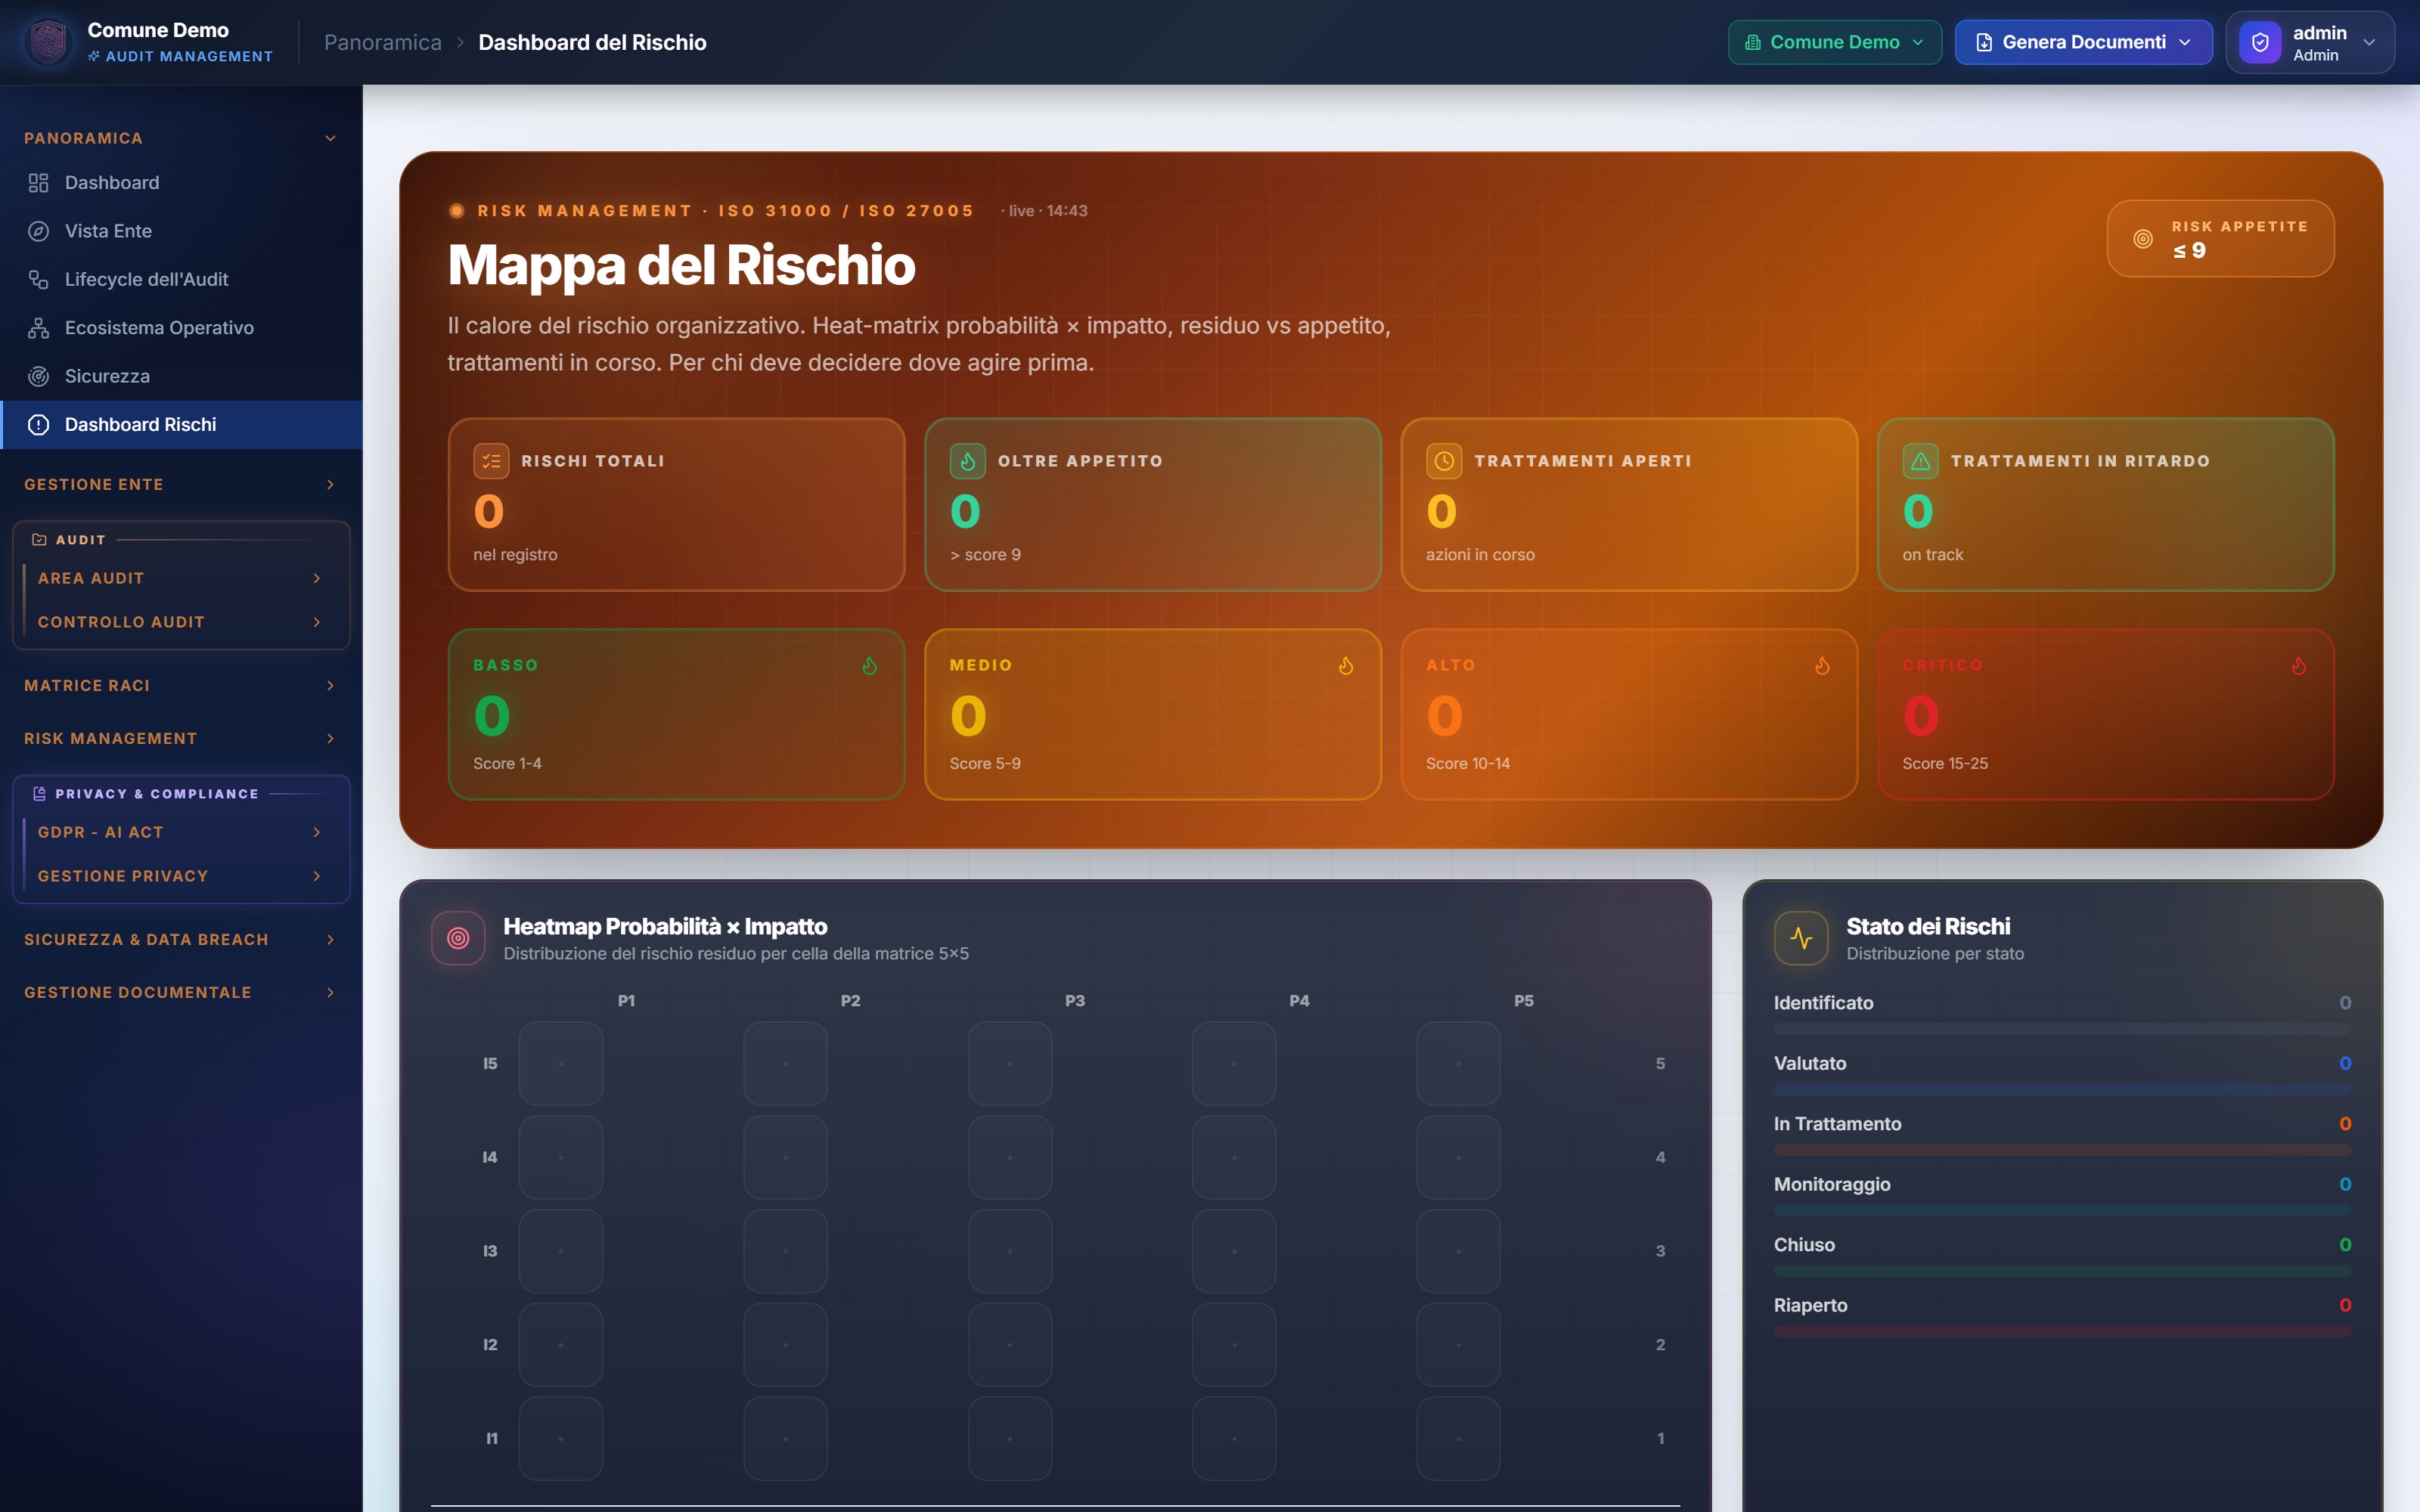Open Ecosistema Operativo page
Screen dimensions: 2420x1512
181,328
